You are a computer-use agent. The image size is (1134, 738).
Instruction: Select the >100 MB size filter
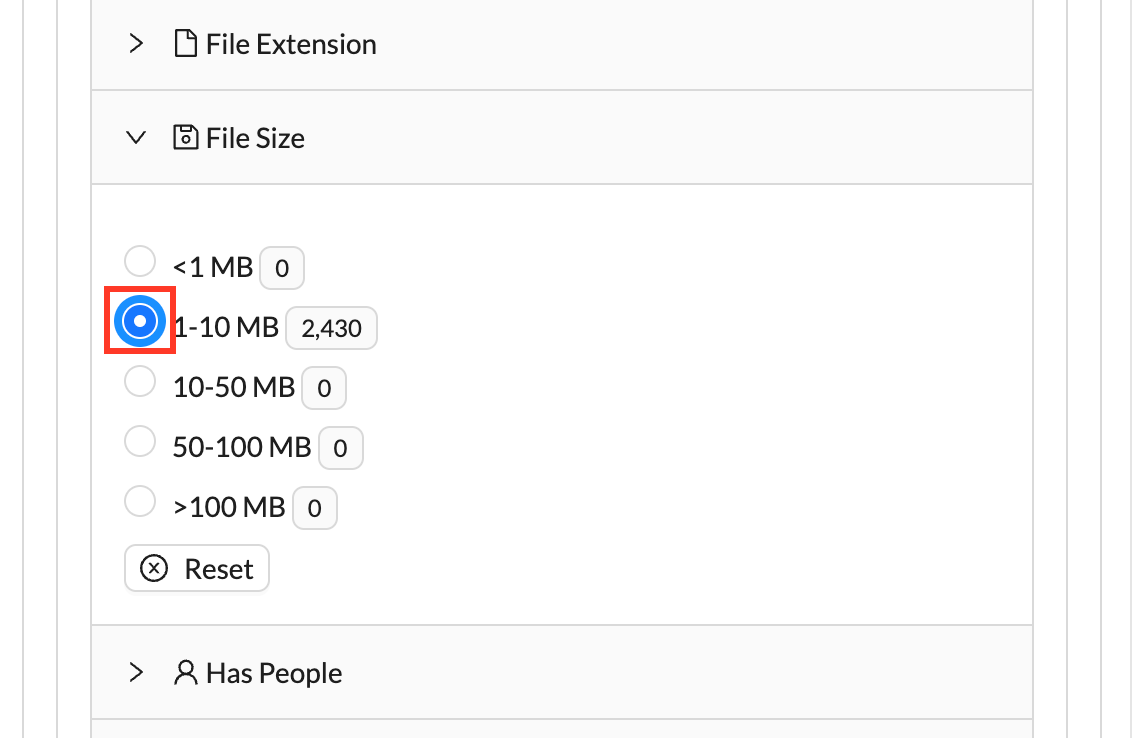click(x=140, y=501)
